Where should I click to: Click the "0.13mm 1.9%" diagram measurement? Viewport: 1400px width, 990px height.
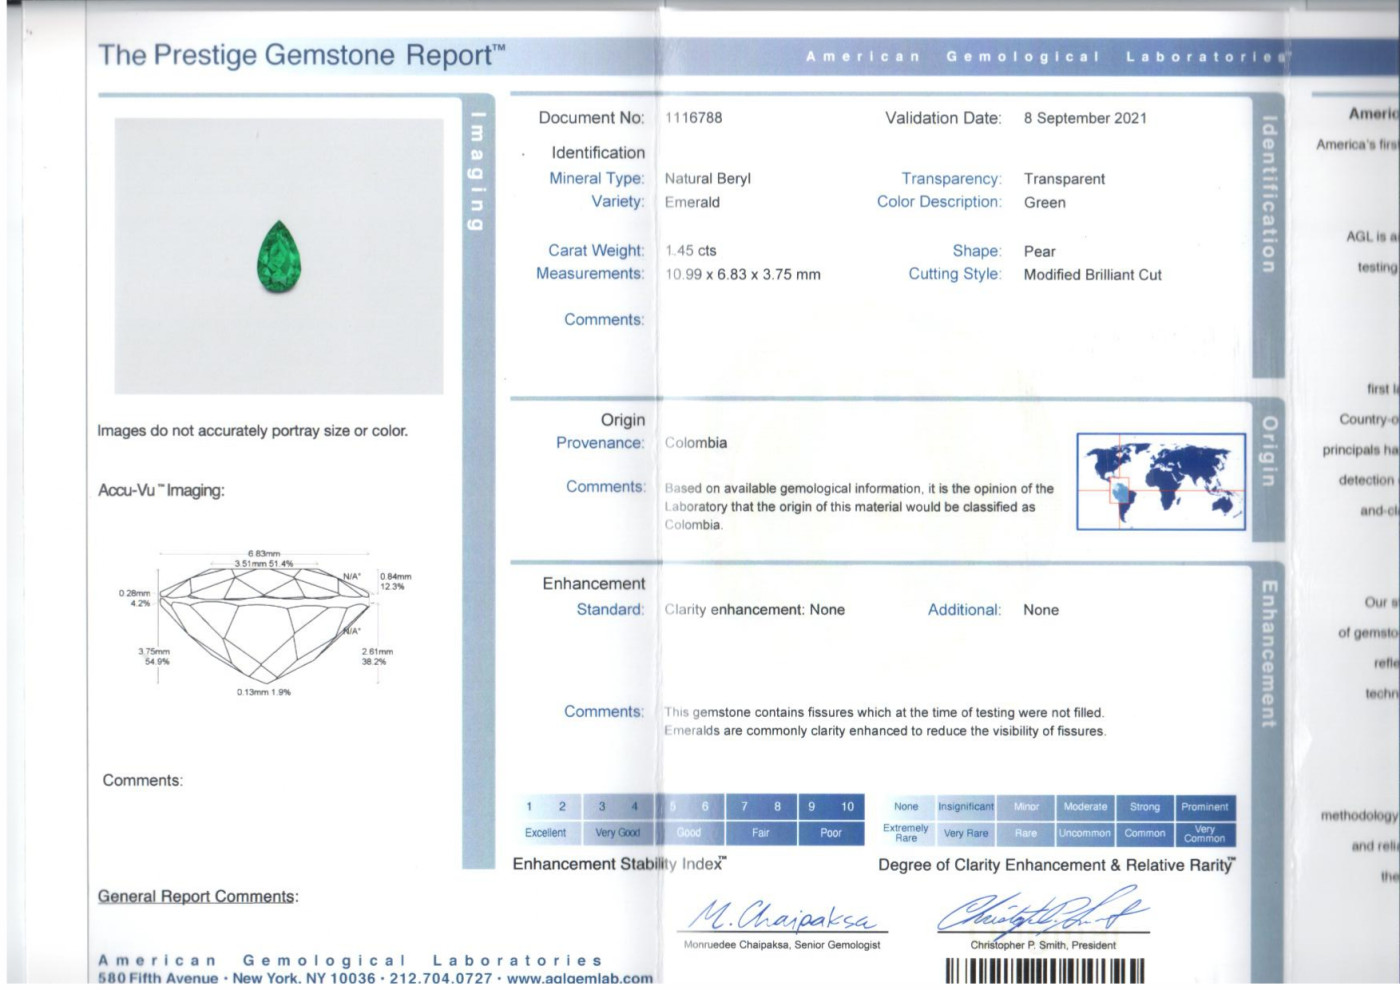(264, 692)
